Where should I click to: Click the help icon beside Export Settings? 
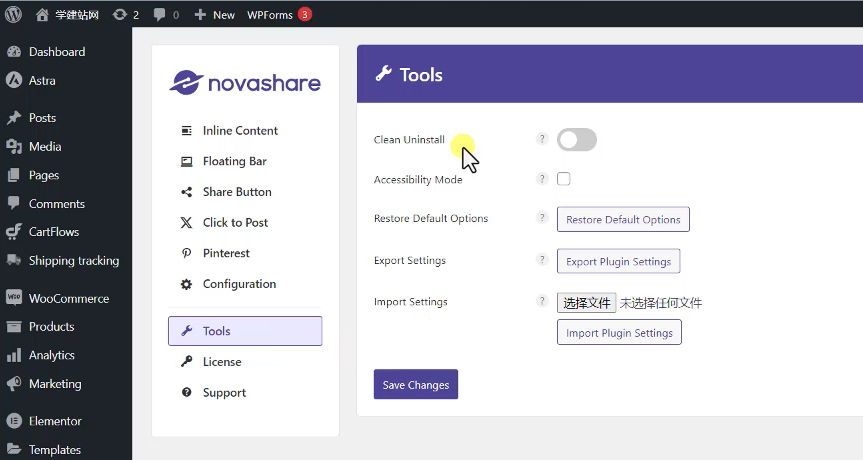(542, 260)
